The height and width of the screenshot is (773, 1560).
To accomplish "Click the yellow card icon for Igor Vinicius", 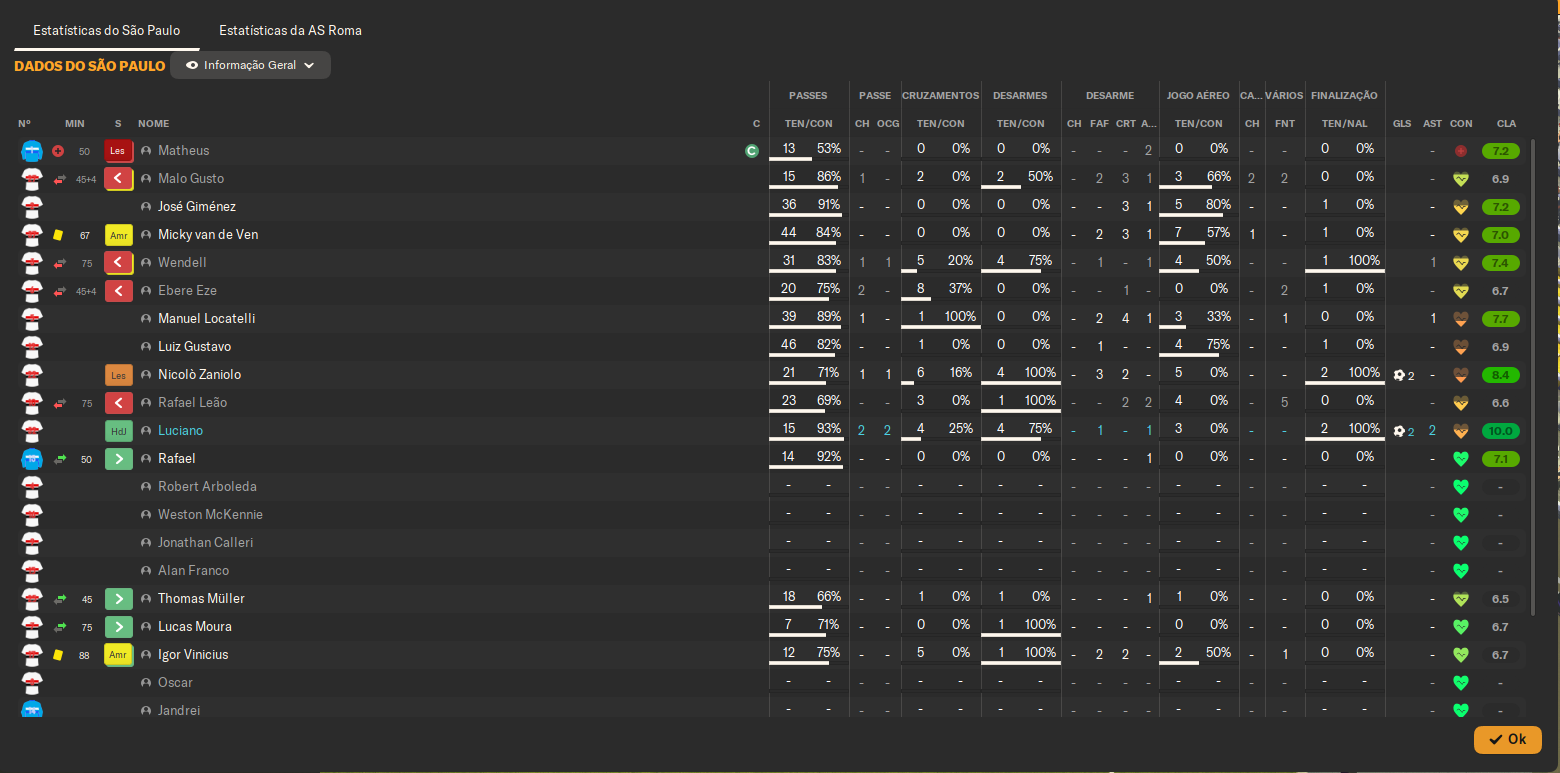I will (58, 655).
